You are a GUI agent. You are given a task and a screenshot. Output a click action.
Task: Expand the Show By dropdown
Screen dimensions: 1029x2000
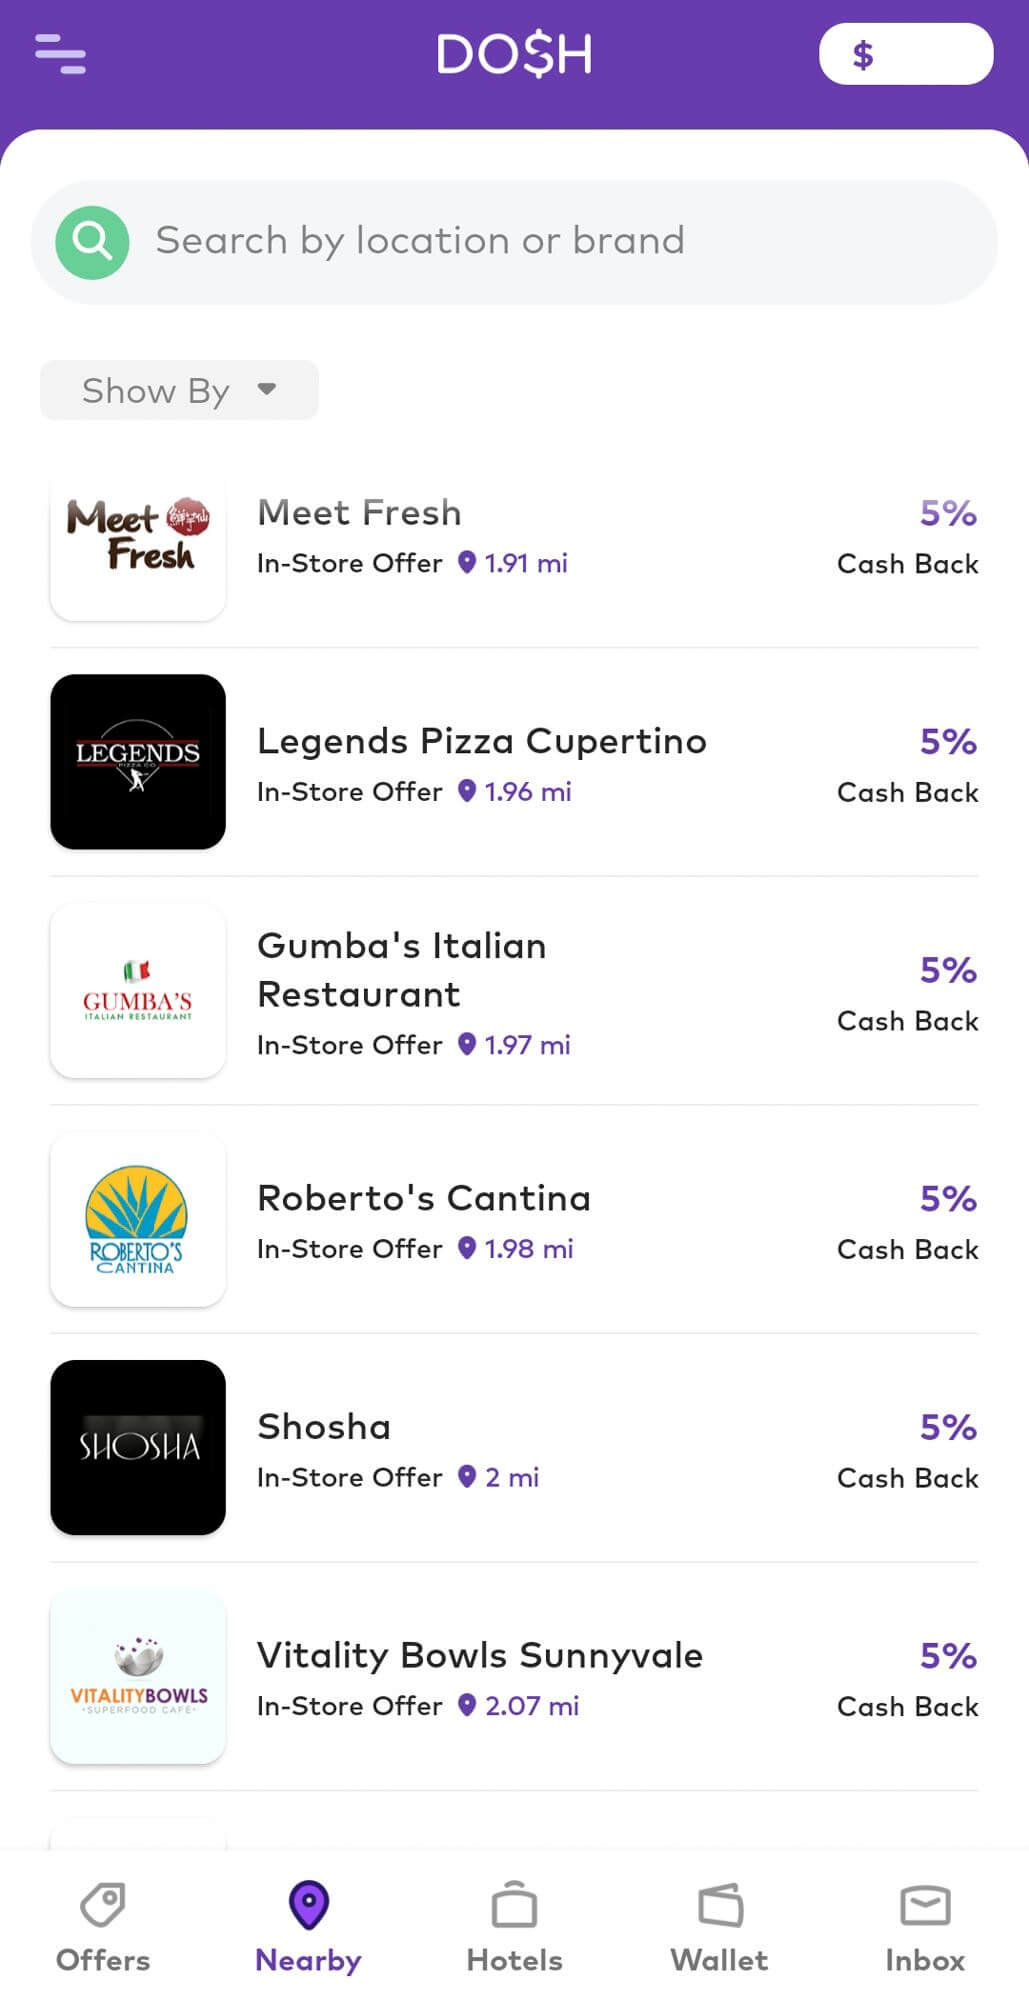click(179, 390)
